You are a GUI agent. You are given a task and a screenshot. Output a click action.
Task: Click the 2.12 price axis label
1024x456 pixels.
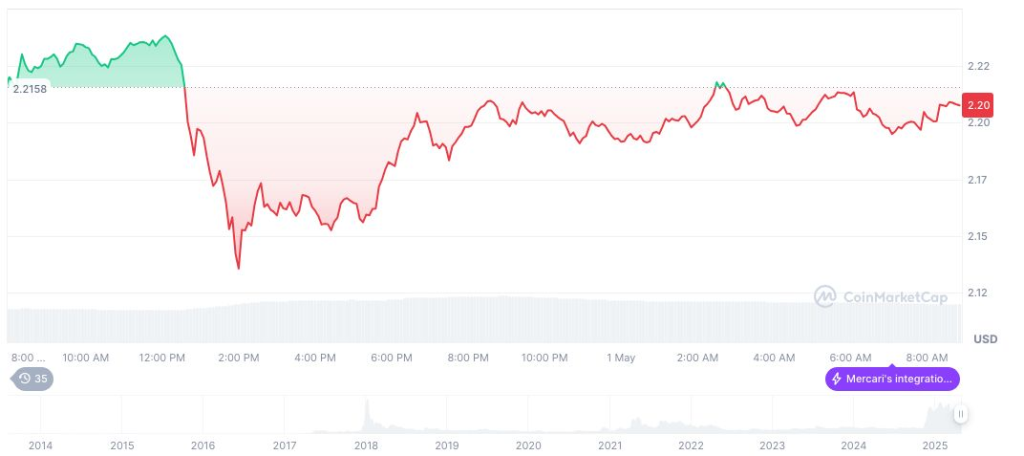tap(977, 292)
